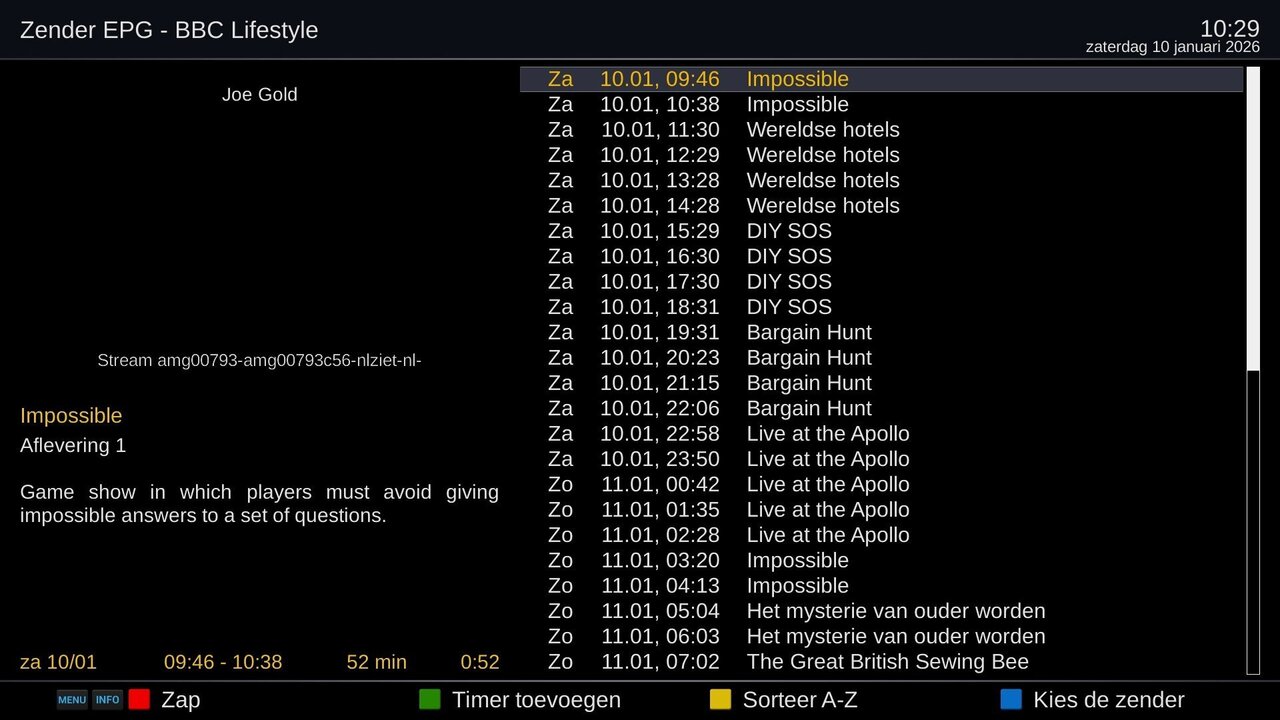
Task: Click the clock showing 10:29
Action: [1230, 28]
